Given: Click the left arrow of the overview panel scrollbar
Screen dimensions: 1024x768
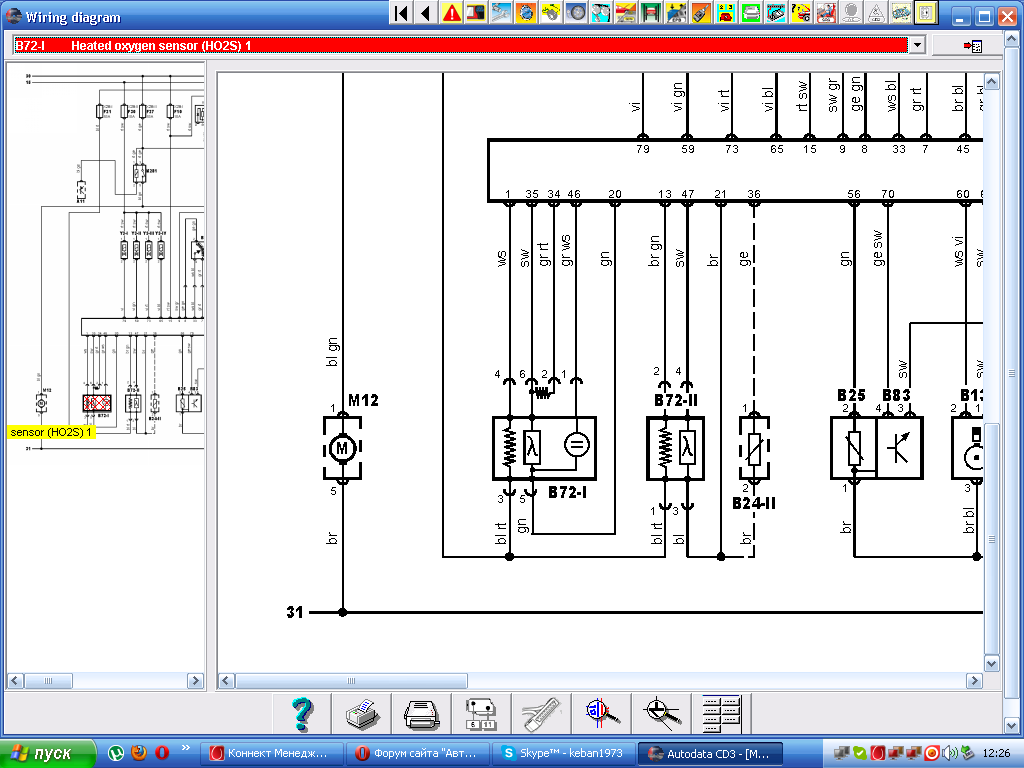Looking at the screenshot, I should [x=15, y=680].
